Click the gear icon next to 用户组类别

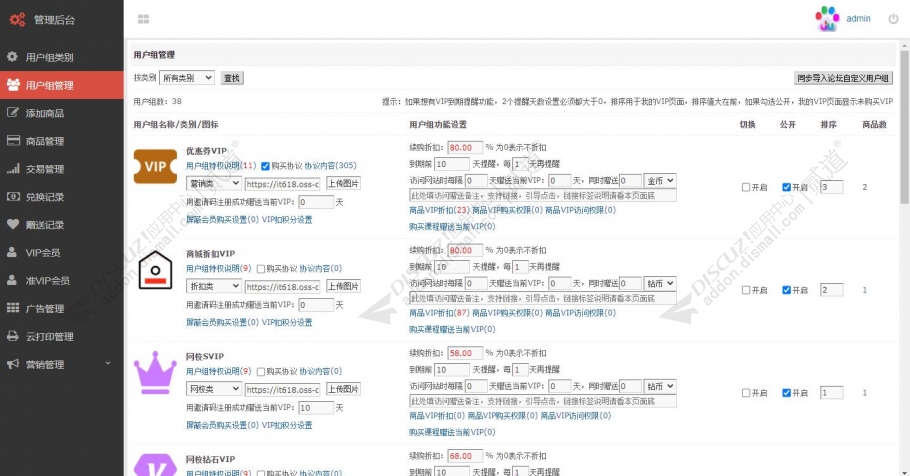[x=12, y=57]
